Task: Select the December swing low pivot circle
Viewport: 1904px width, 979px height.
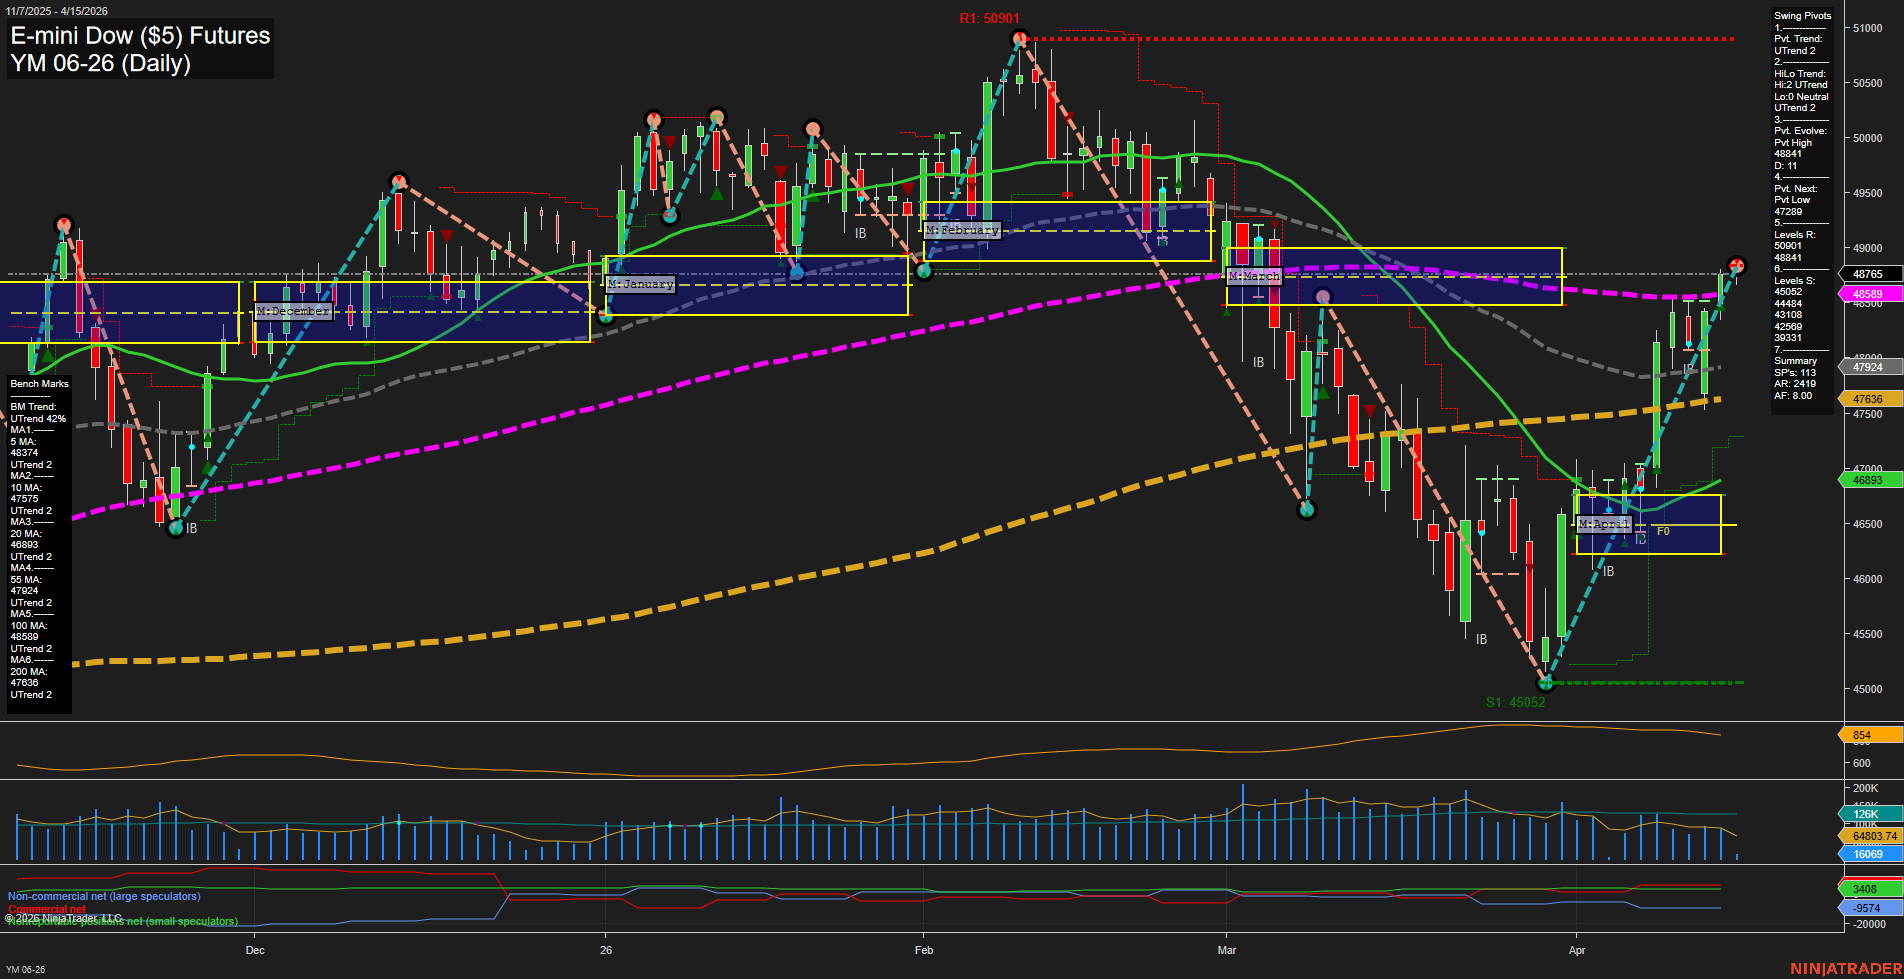Action: coord(176,527)
